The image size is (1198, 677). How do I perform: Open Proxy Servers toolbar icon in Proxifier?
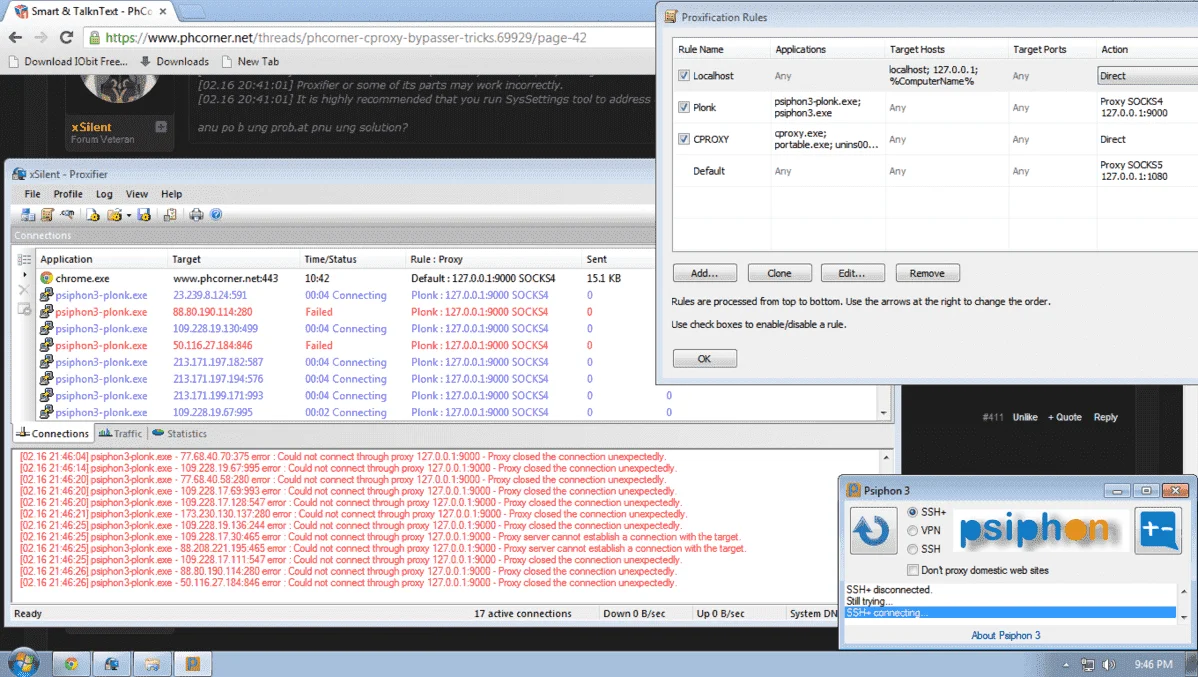[x=28, y=215]
